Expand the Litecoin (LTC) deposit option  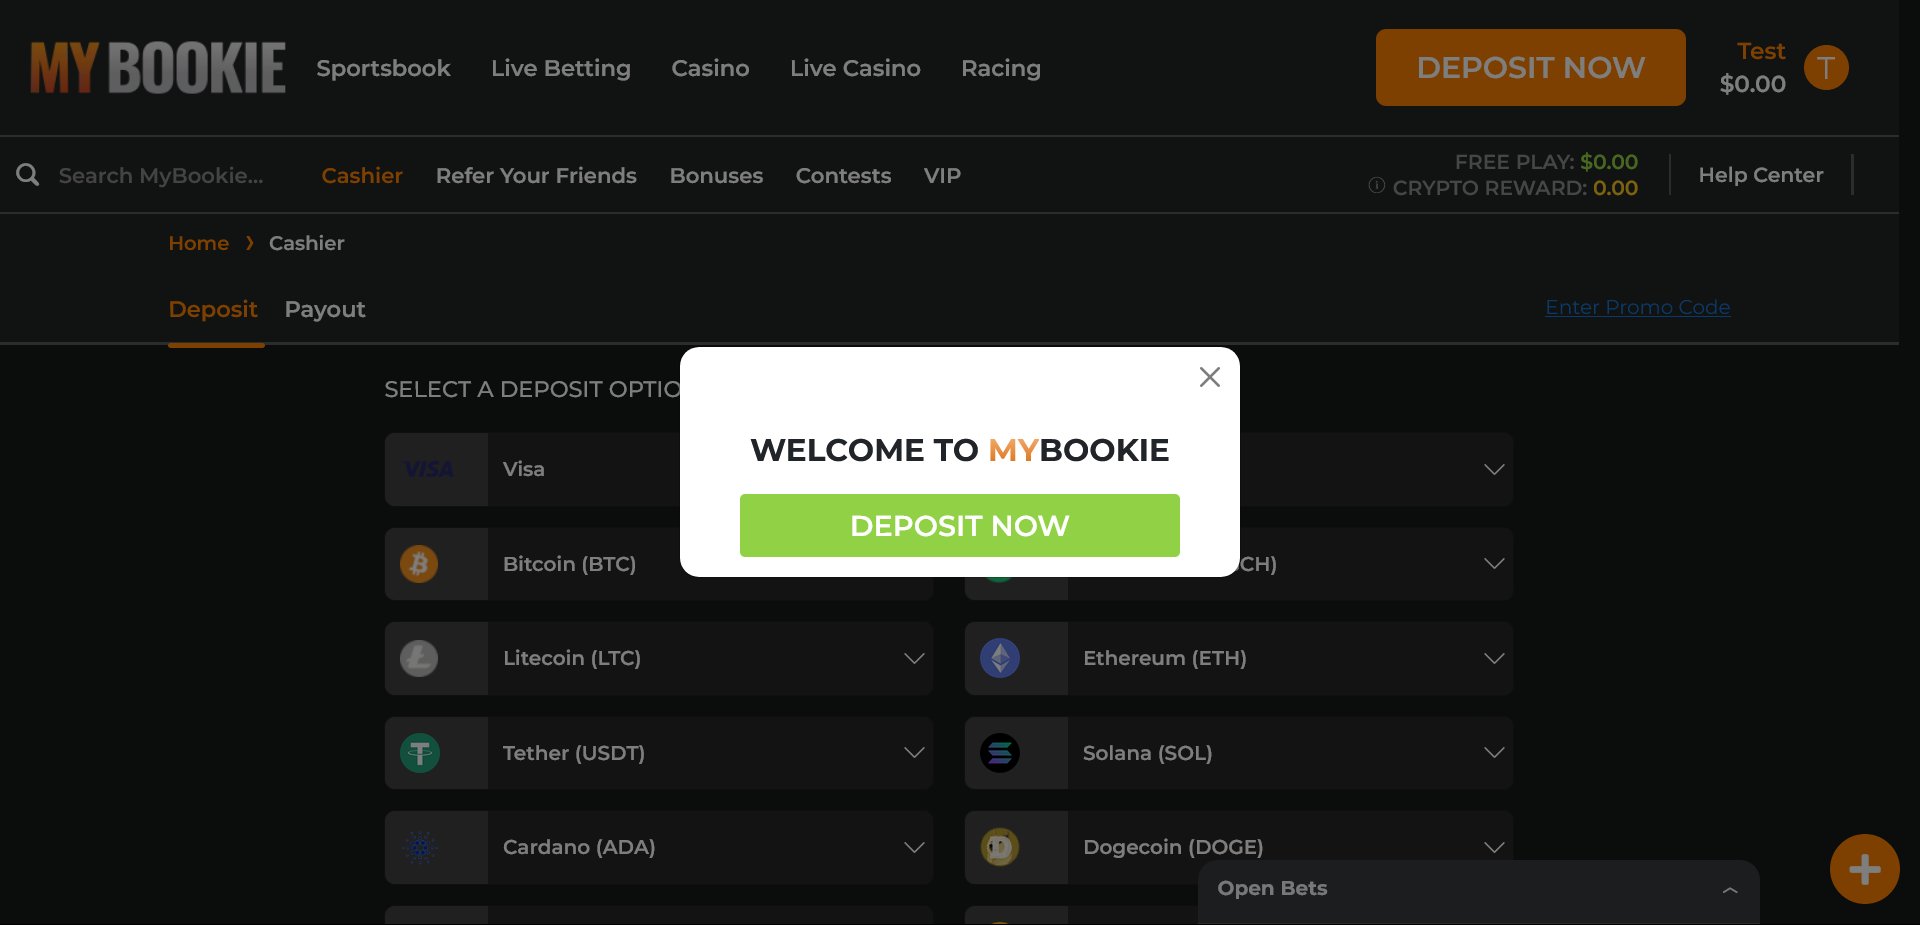click(659, 658)
